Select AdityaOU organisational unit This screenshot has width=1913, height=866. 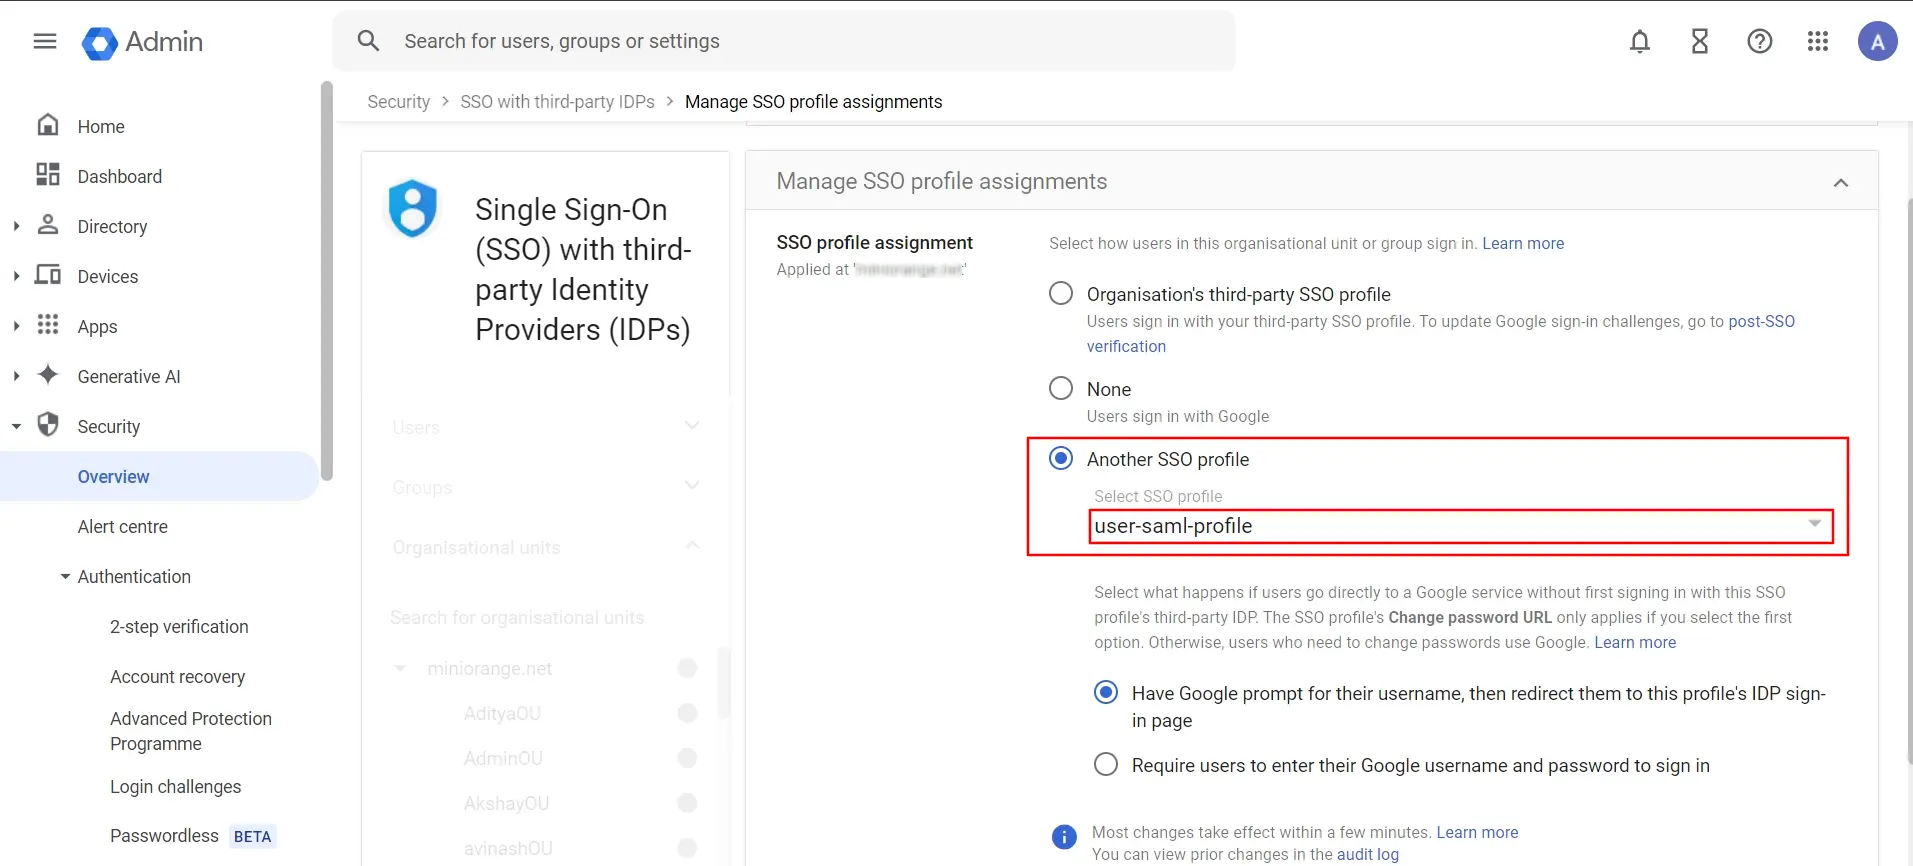coord(502,714)
